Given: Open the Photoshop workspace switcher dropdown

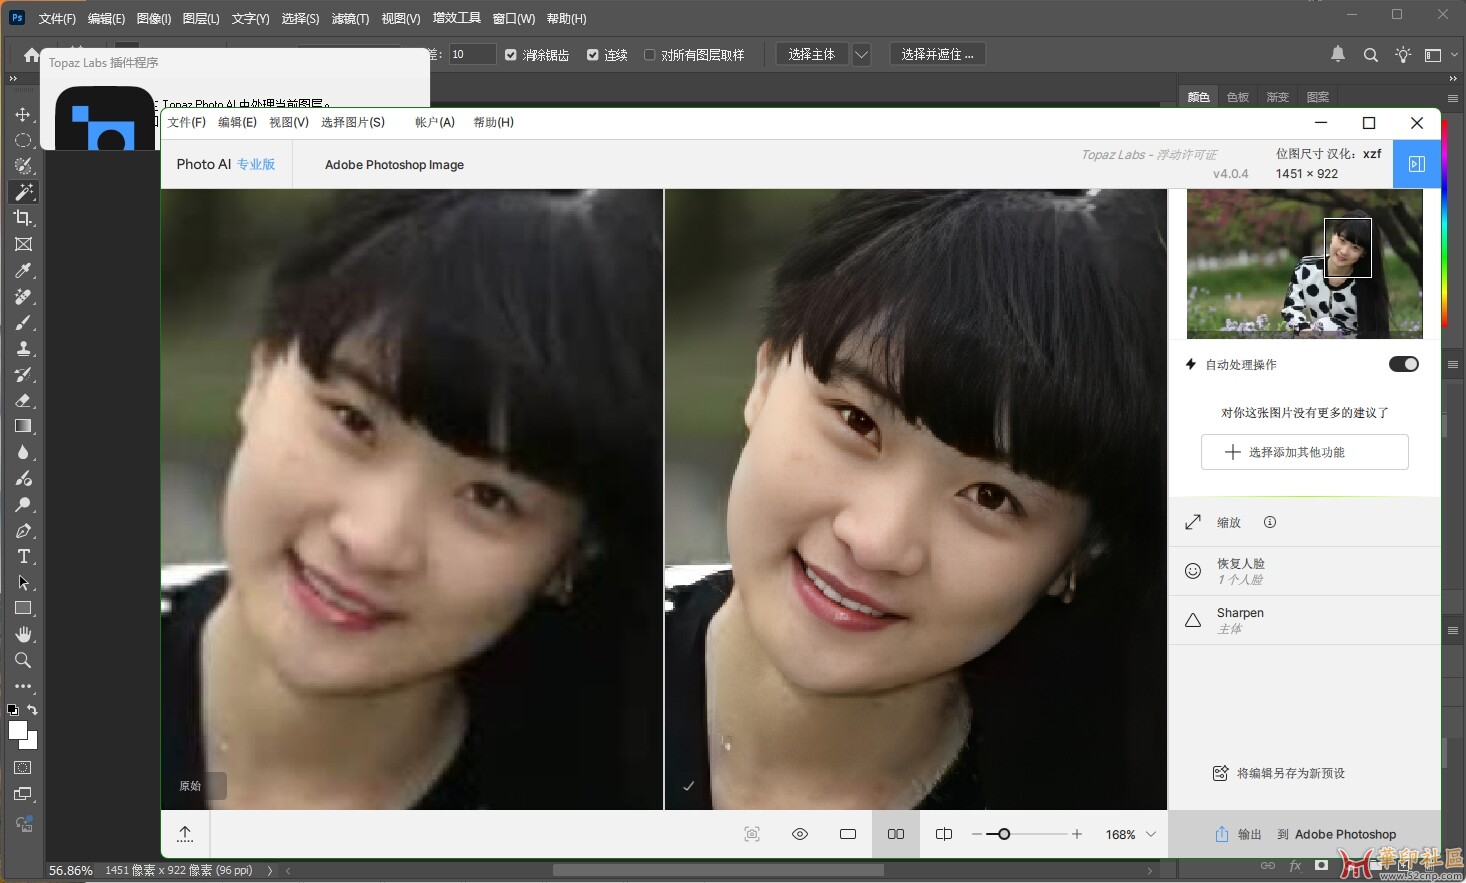Looking at the screenshot, I should click(x=1440, y=55).
